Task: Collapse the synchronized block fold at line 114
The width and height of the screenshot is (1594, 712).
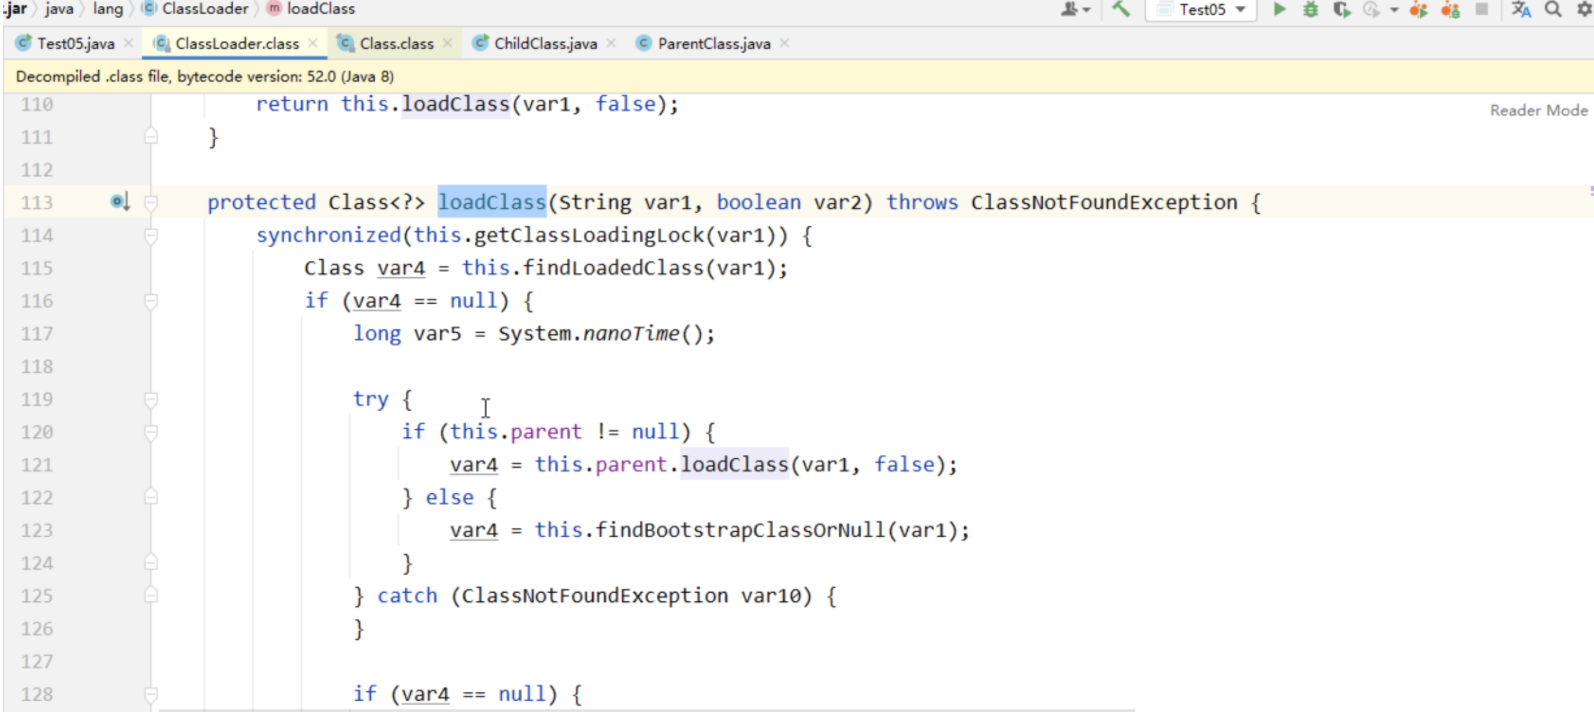Action: (151, 235)
